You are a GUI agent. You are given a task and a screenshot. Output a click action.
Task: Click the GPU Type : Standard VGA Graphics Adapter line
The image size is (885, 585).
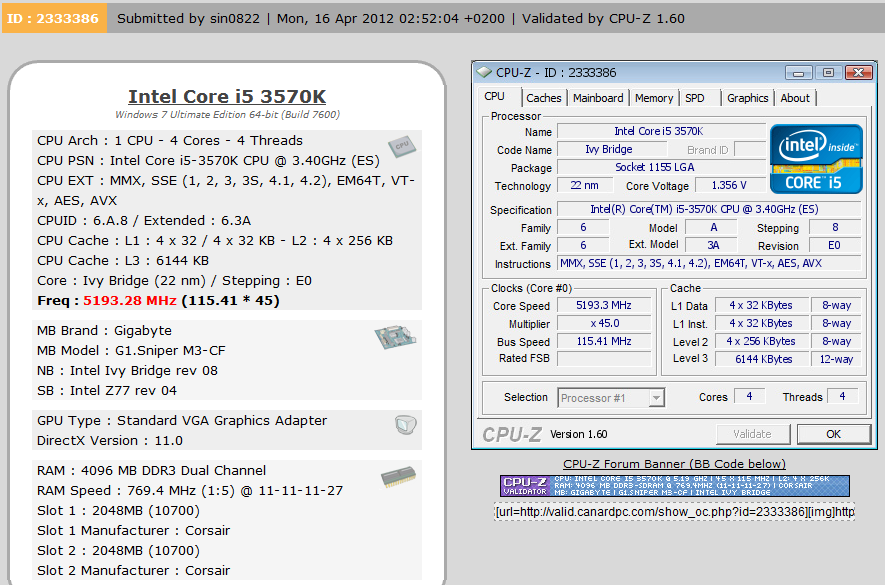click(182, 421)
